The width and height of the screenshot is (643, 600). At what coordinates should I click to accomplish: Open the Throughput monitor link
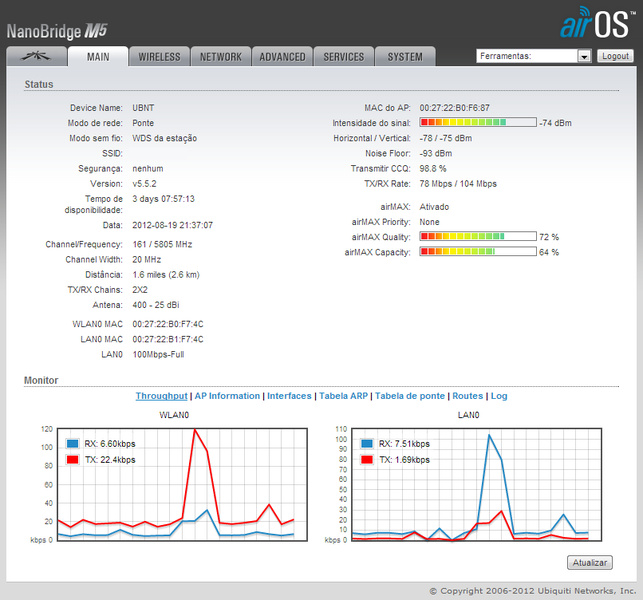162,396
